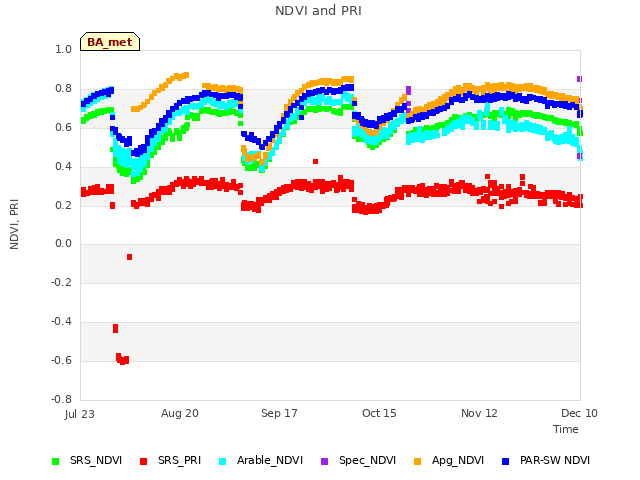Click the red SRS_PRI outlier point near -0.4
Viewport: 640px width, 480px height.
(116, 328)
